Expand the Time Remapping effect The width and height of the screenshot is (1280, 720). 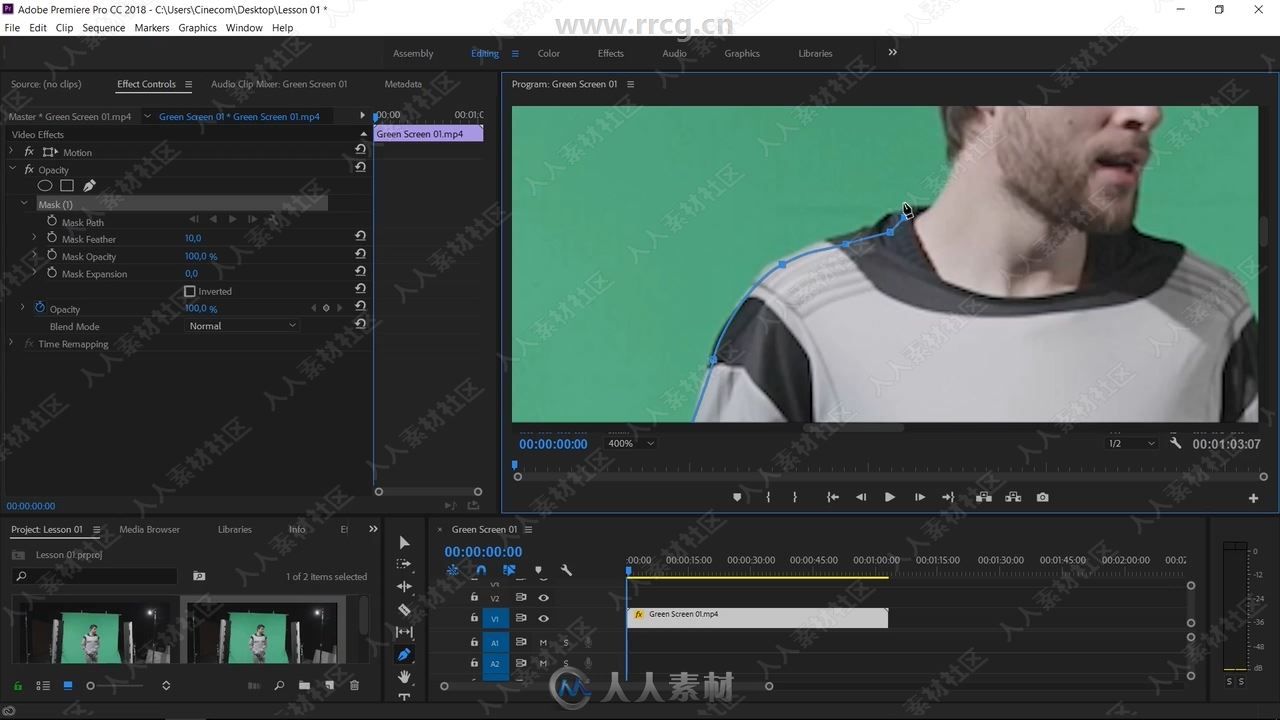point(12,343)
